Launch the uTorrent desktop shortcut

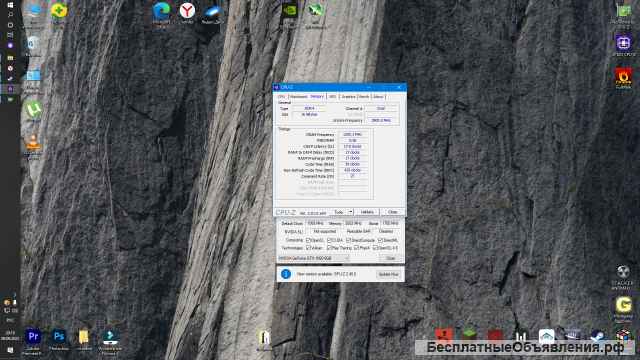coord(33,110)
